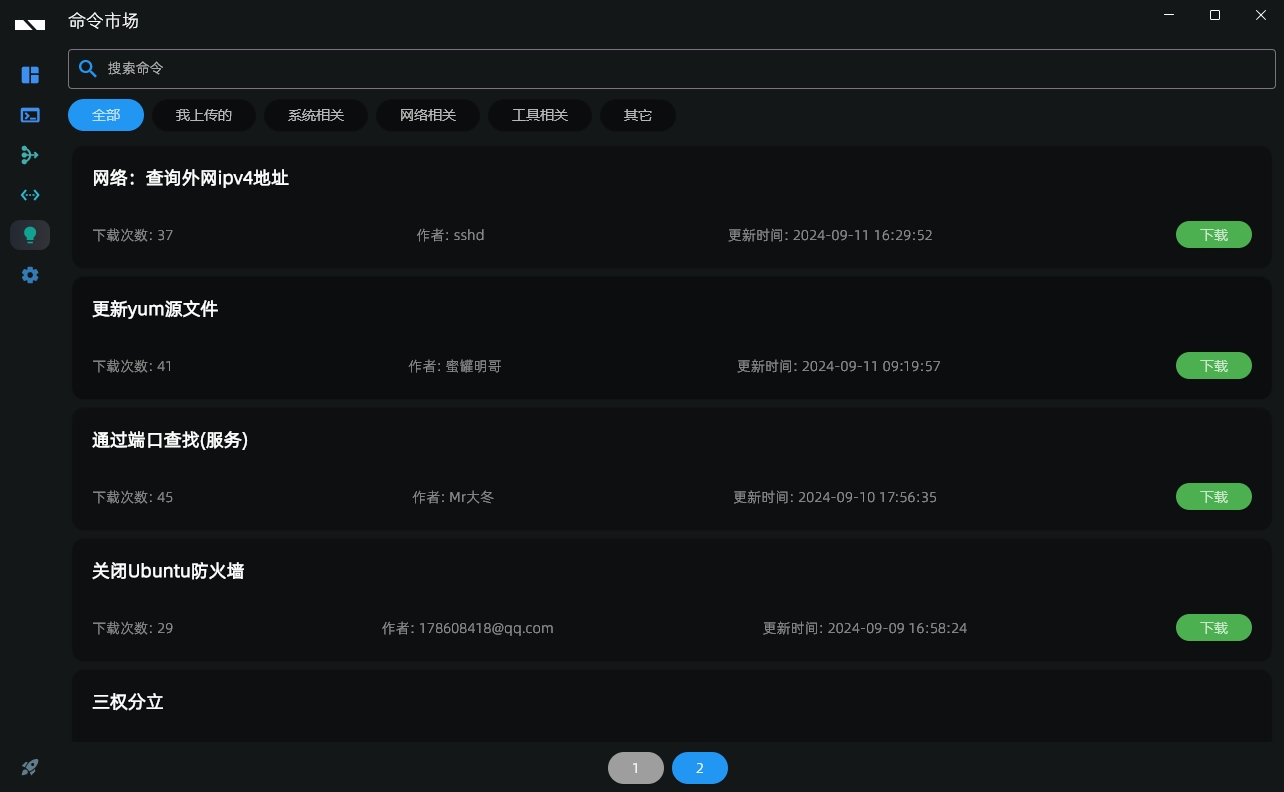Click author text 作者: 蜜罐明哥

[455, 366]
